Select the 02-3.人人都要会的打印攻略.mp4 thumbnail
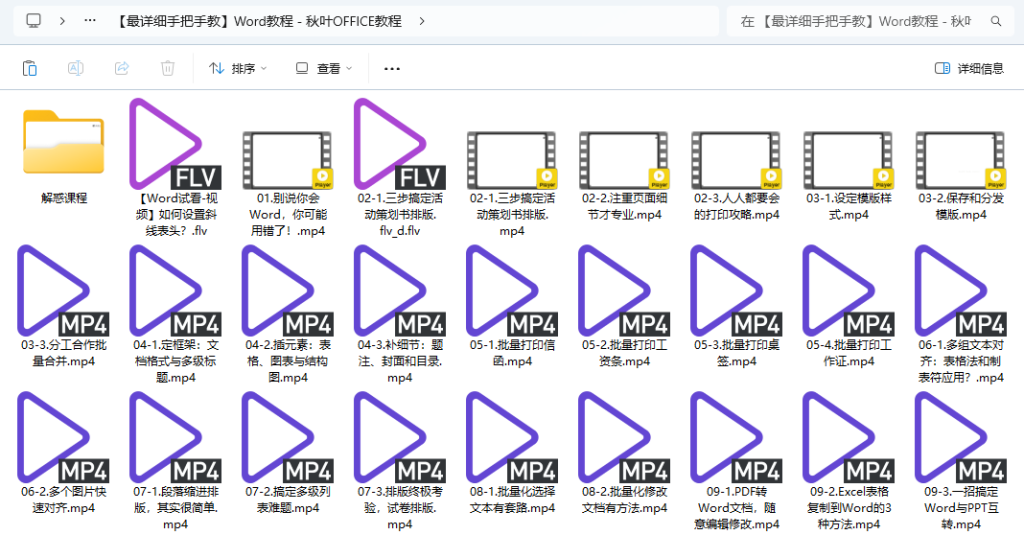This screenshot has width=1024, height=535. pos(737,160)
